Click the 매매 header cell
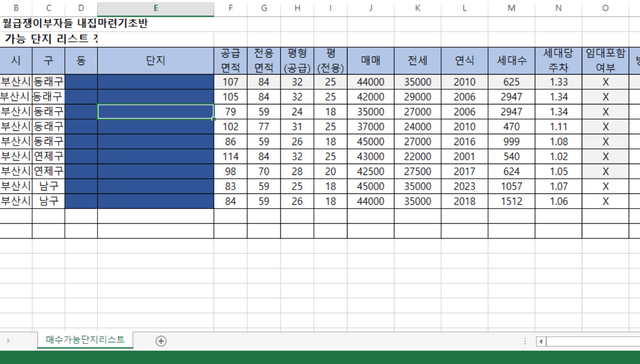 point(371,60)
